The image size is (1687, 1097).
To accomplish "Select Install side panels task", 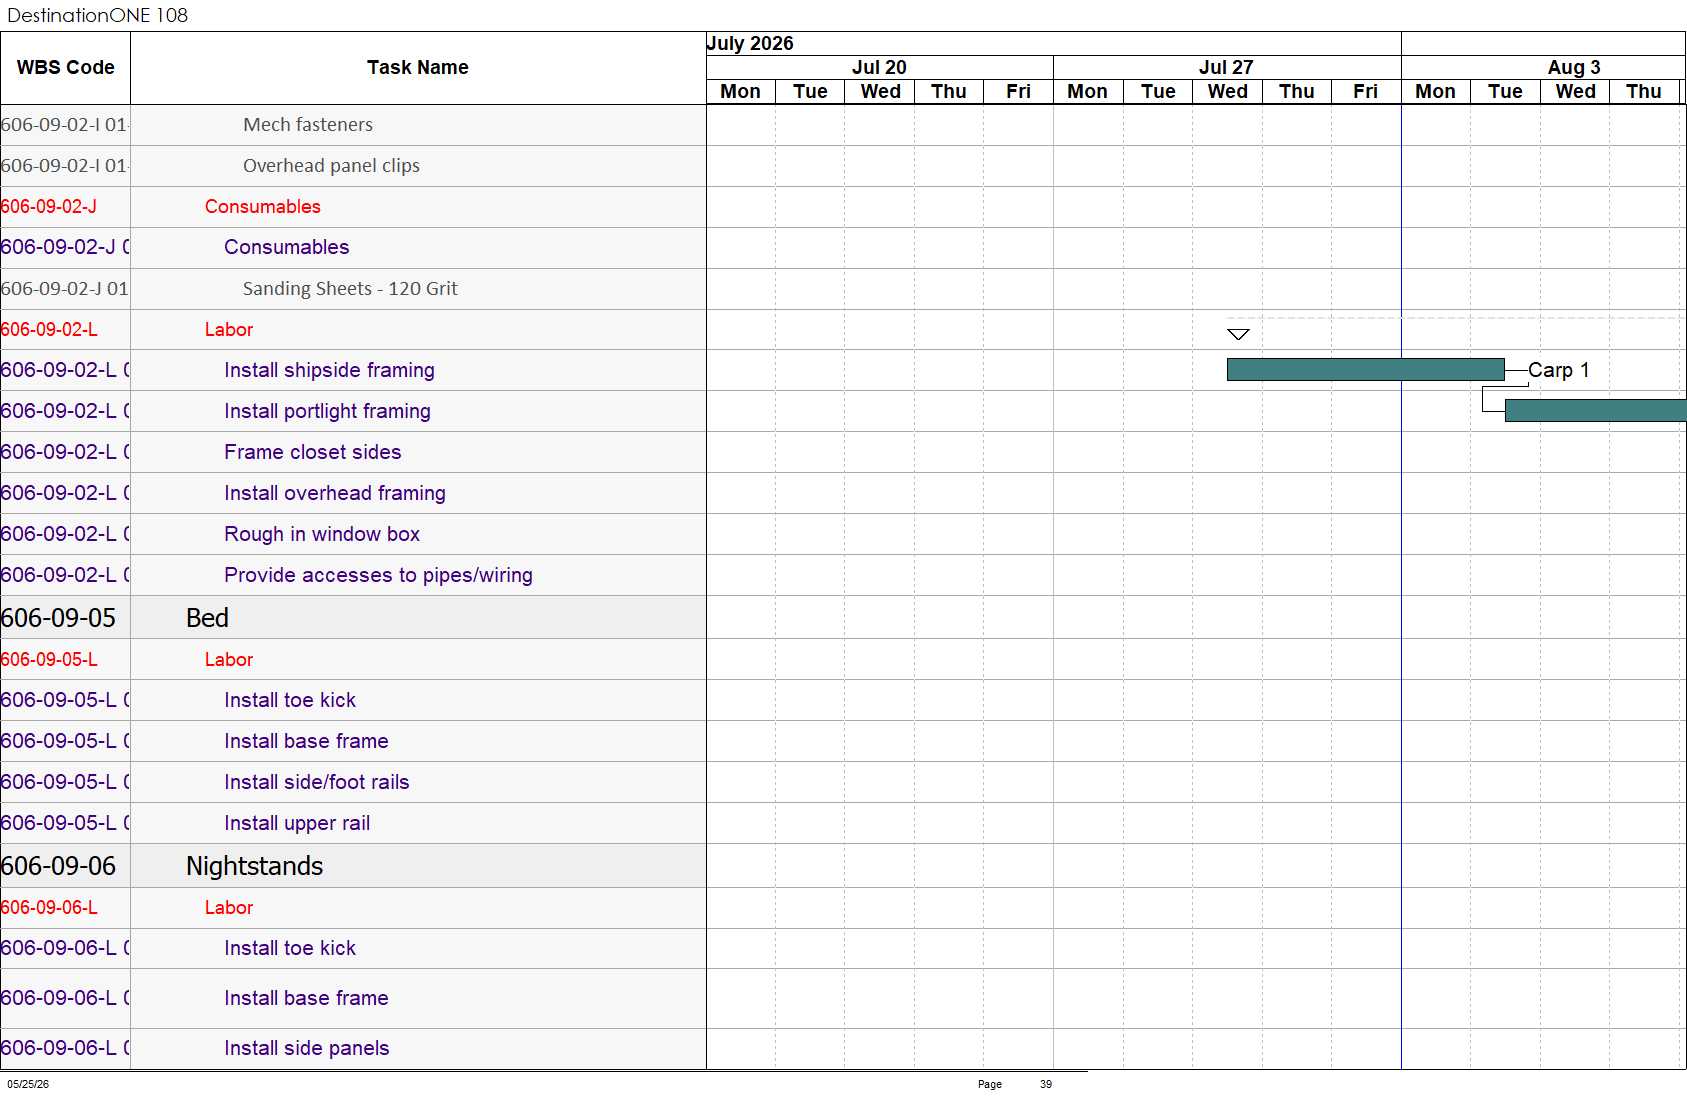I will click(x=307, y=1048).
